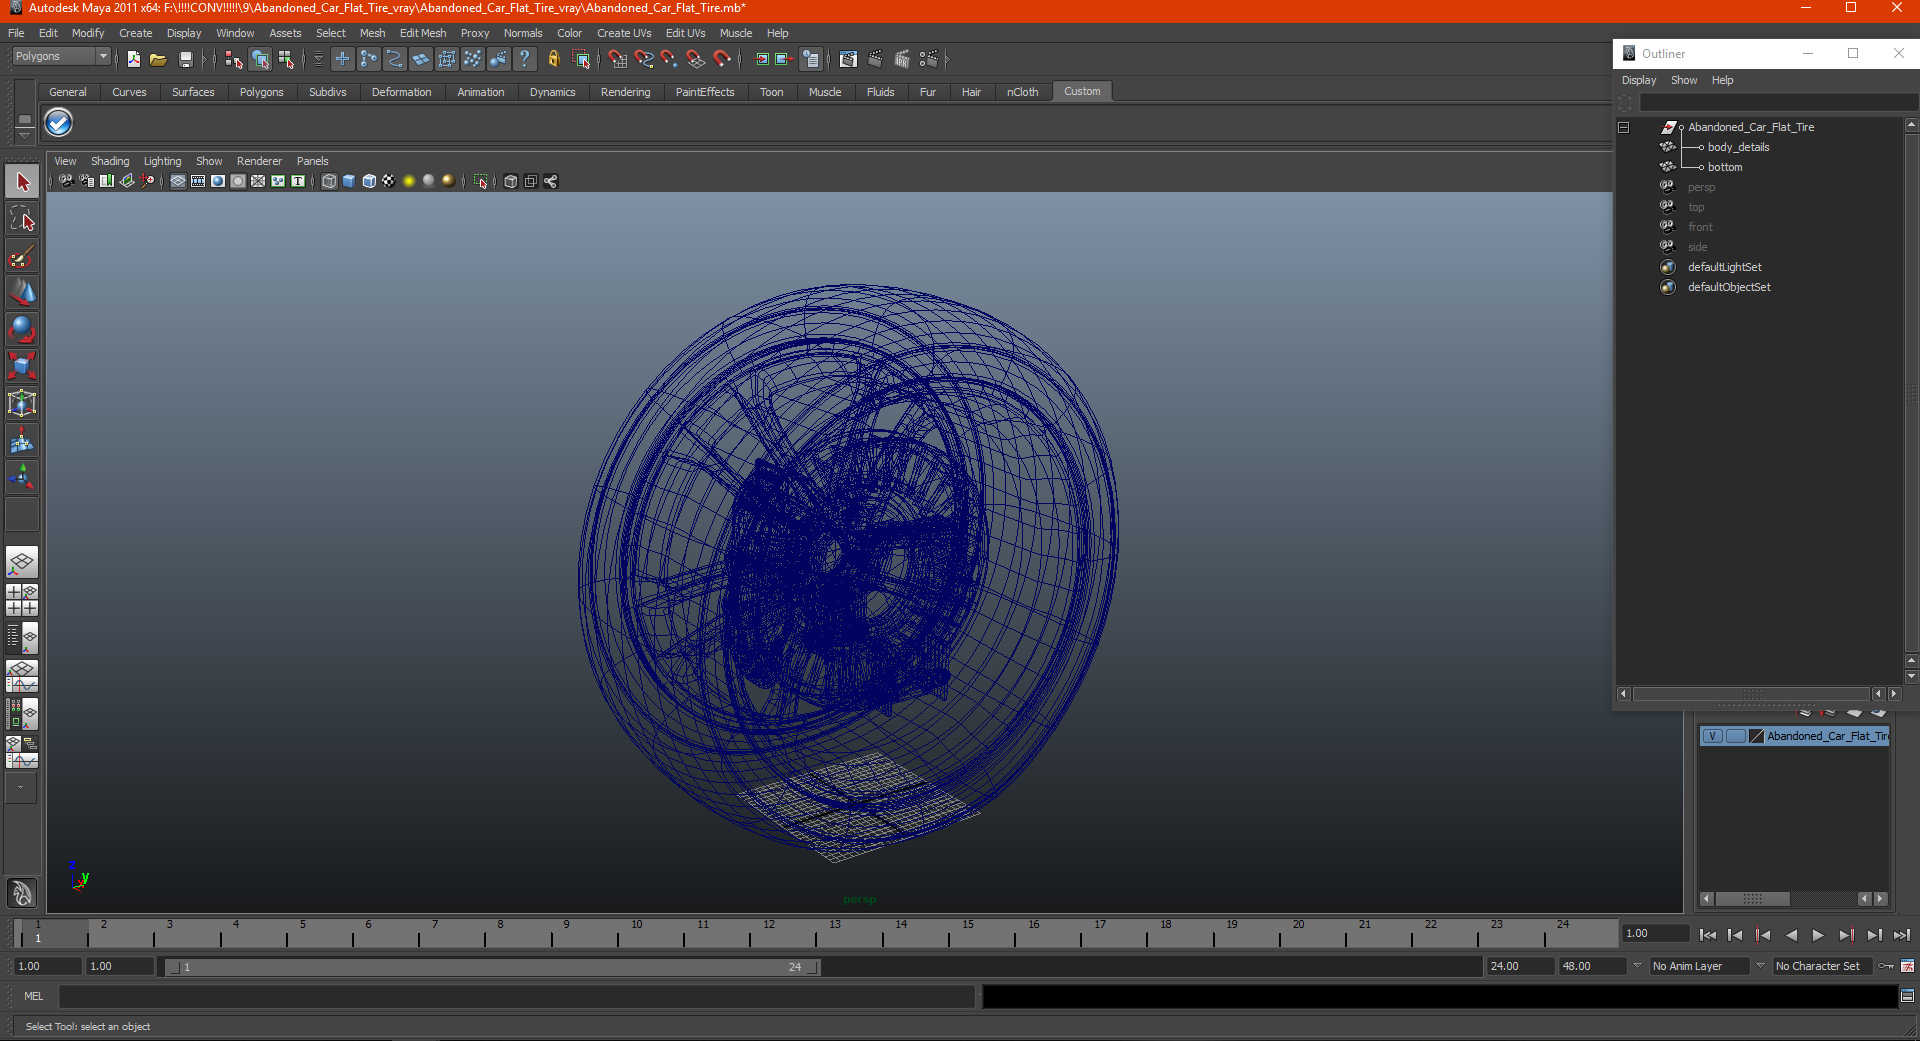Select the arrow Select tool in toolbox

point(22,182)
